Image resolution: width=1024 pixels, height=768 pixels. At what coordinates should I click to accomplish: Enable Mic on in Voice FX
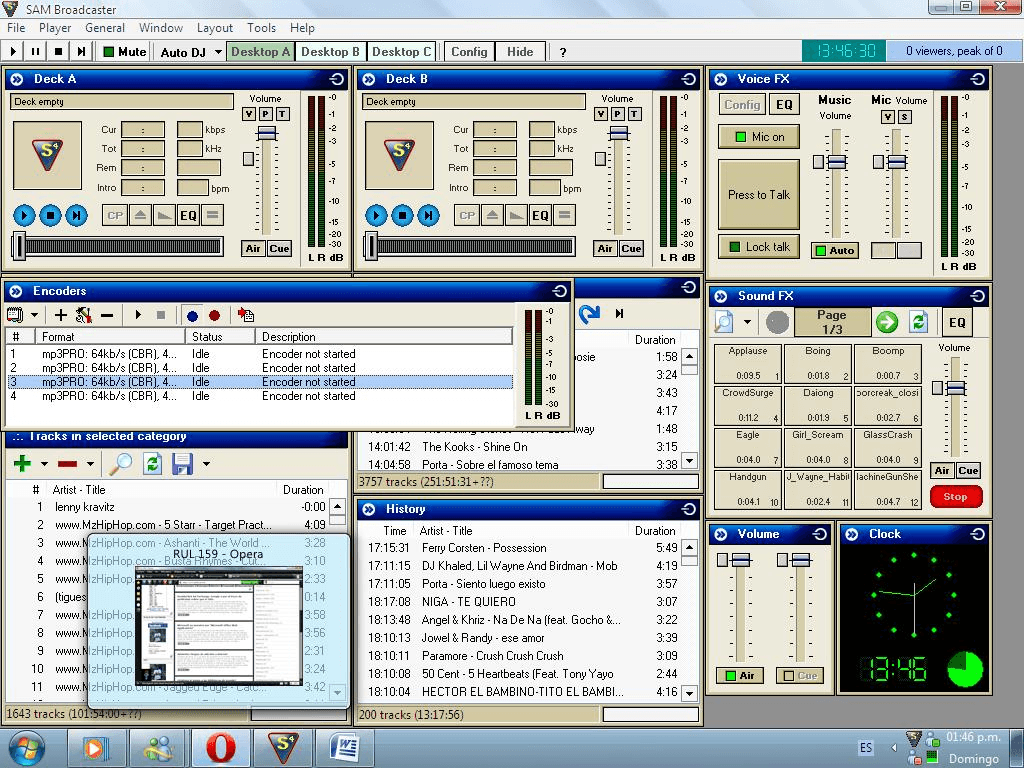(758, 137)
